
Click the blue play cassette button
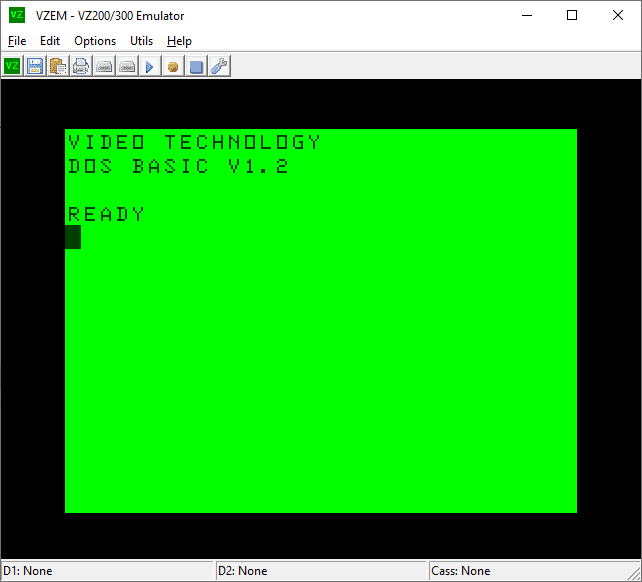tap(150, 66)
